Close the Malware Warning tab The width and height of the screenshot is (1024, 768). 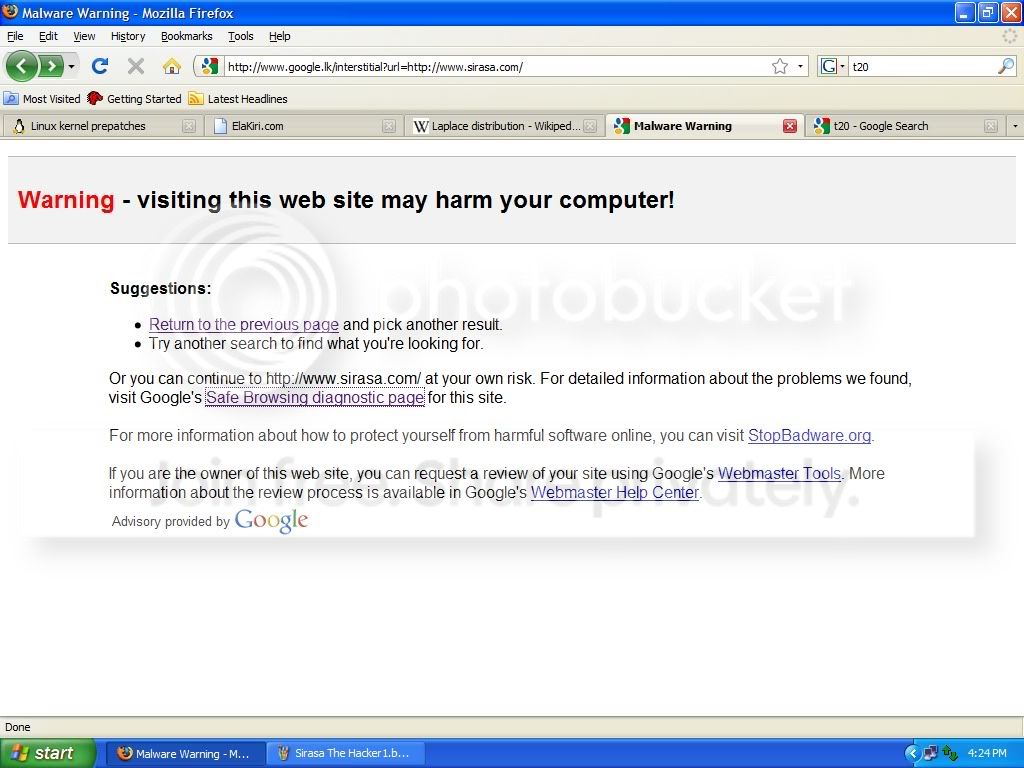point(790,126)
